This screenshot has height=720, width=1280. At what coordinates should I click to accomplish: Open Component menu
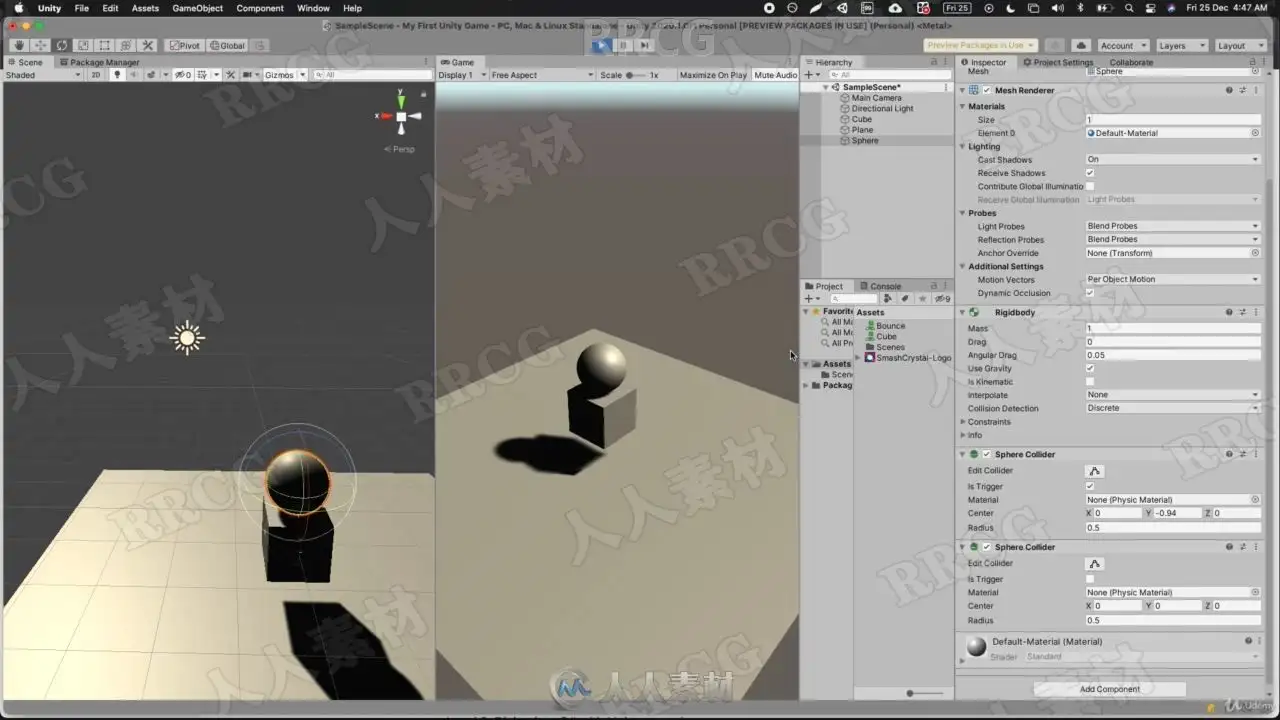(x=260, y=8)
